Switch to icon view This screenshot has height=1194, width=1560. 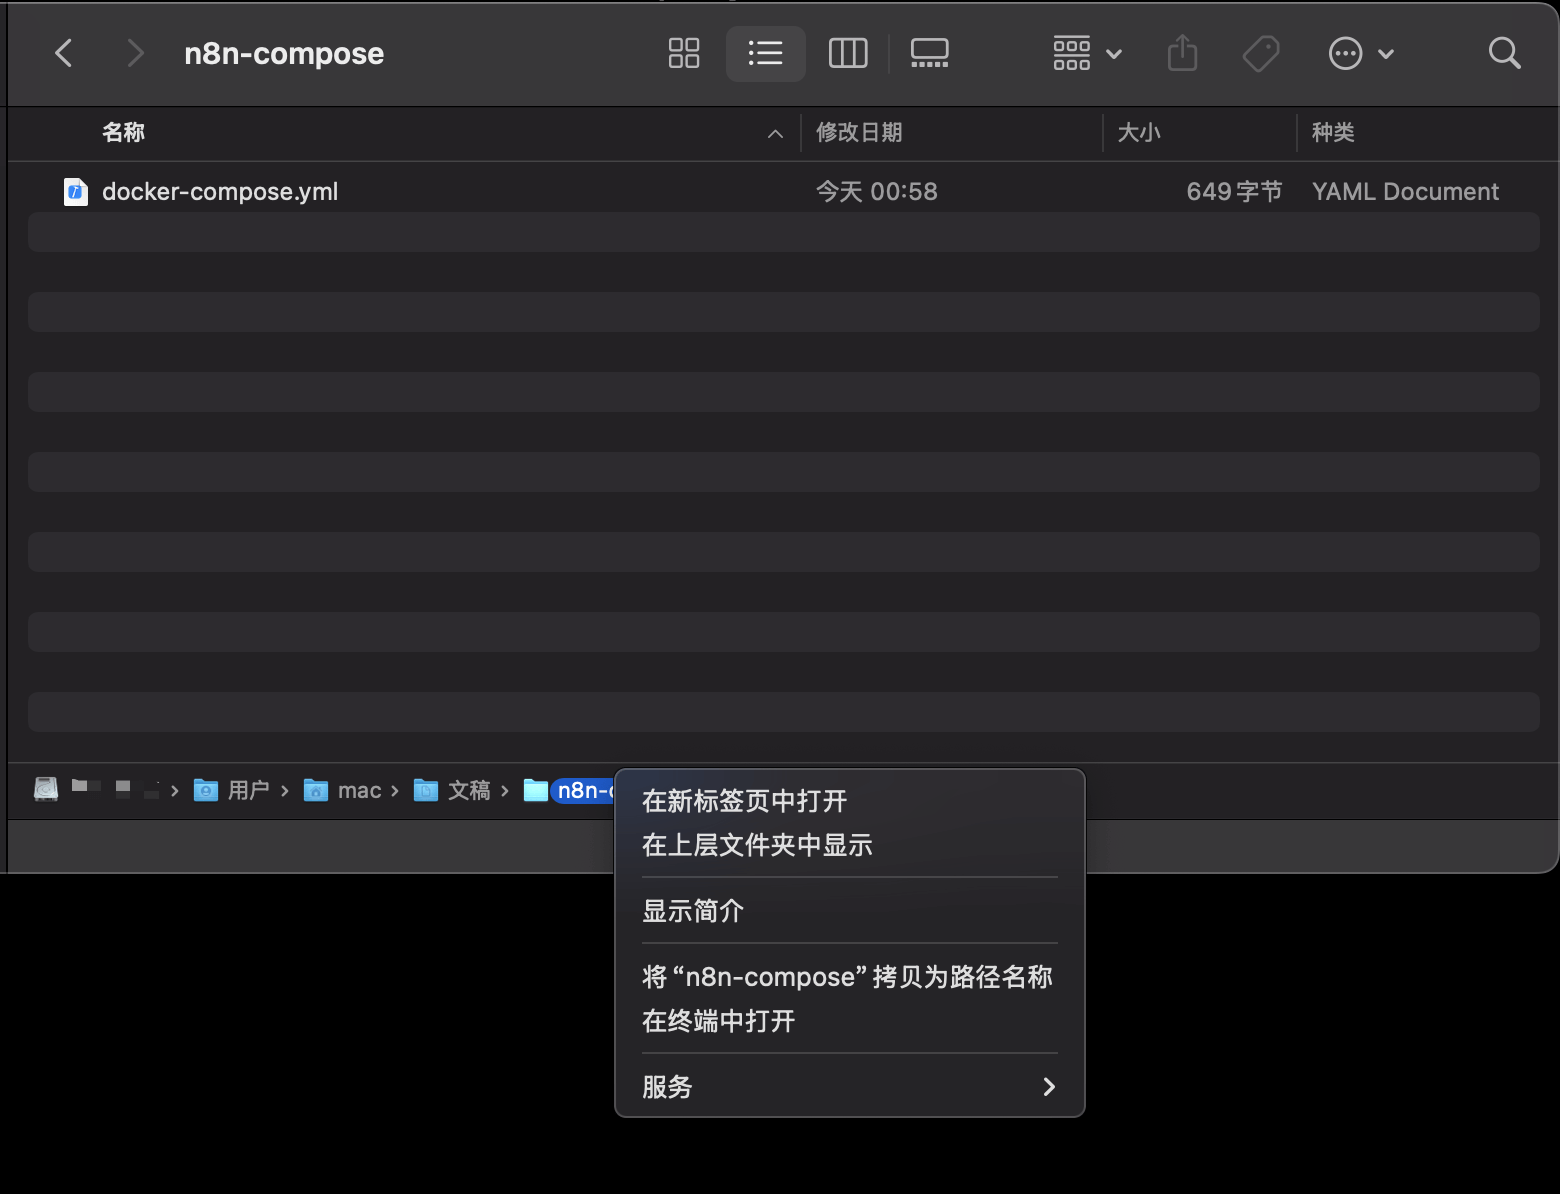(x=684, y=53)
